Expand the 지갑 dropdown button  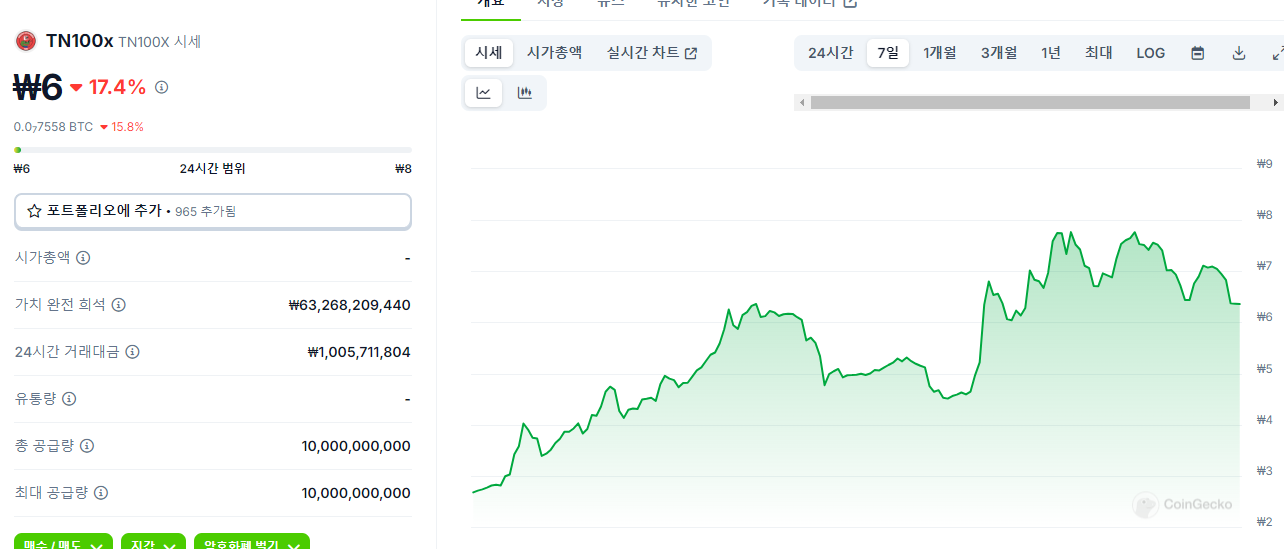tap(153, 545)
